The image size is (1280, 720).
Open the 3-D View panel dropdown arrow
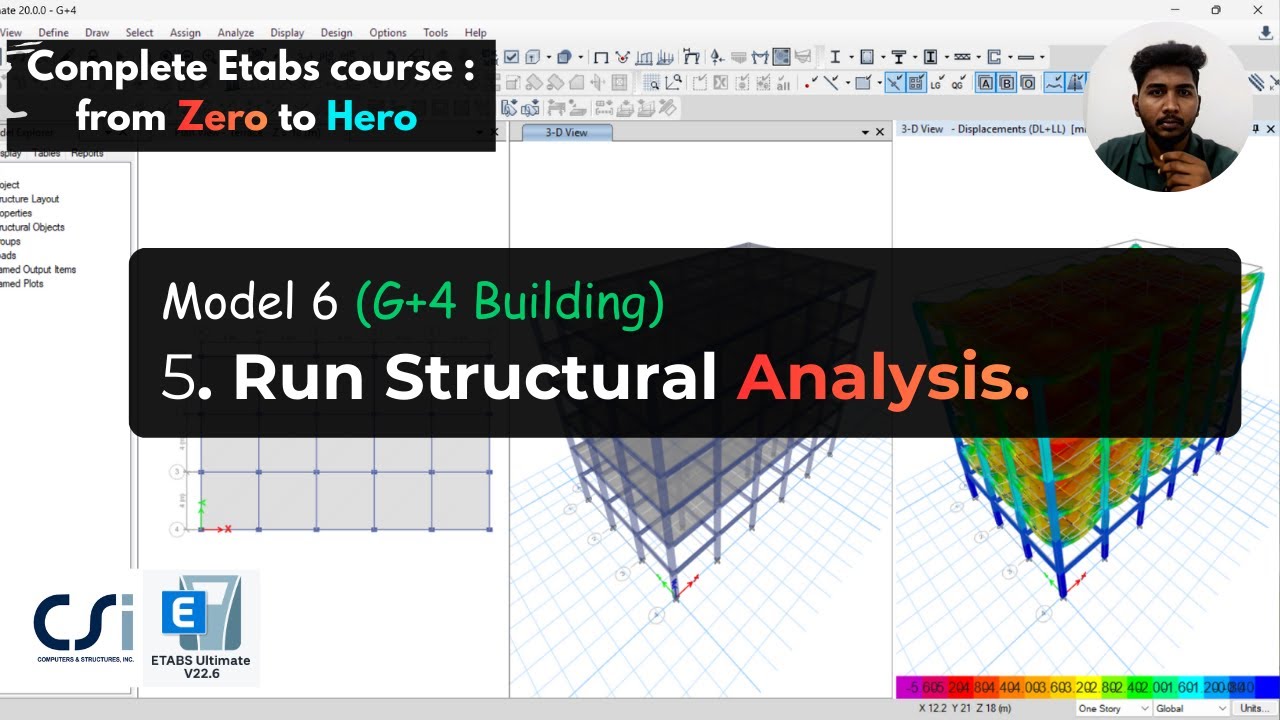click(x=866, y=132)
